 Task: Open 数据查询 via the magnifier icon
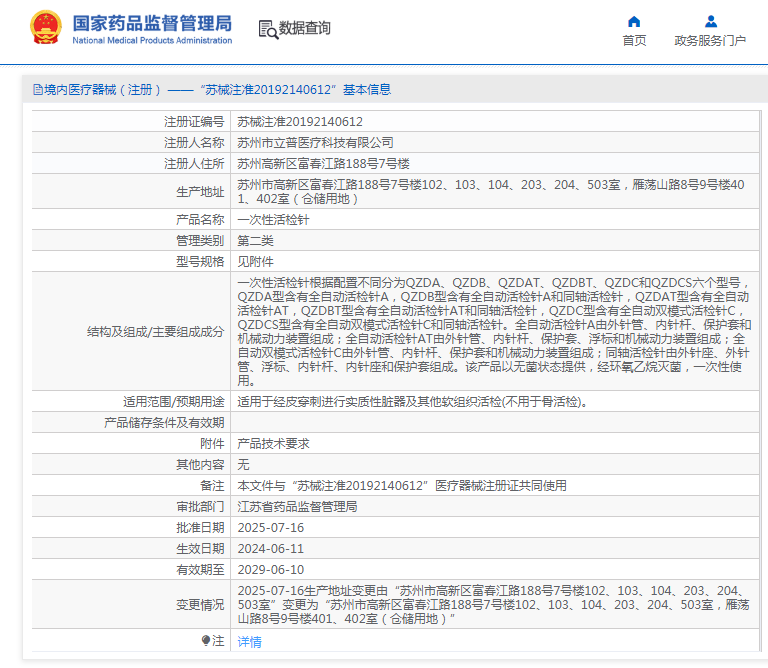pyautogui.click(x=268, y=29)
